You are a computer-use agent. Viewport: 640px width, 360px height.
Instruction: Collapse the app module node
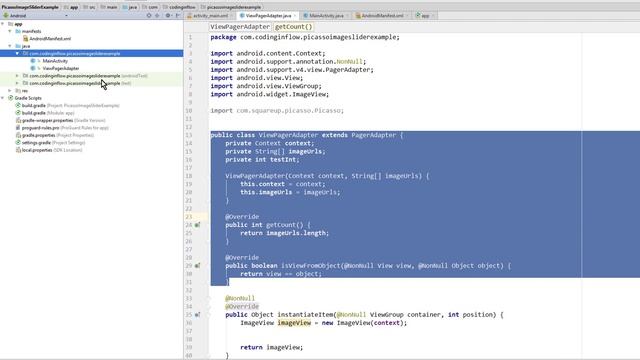[3, 24]
